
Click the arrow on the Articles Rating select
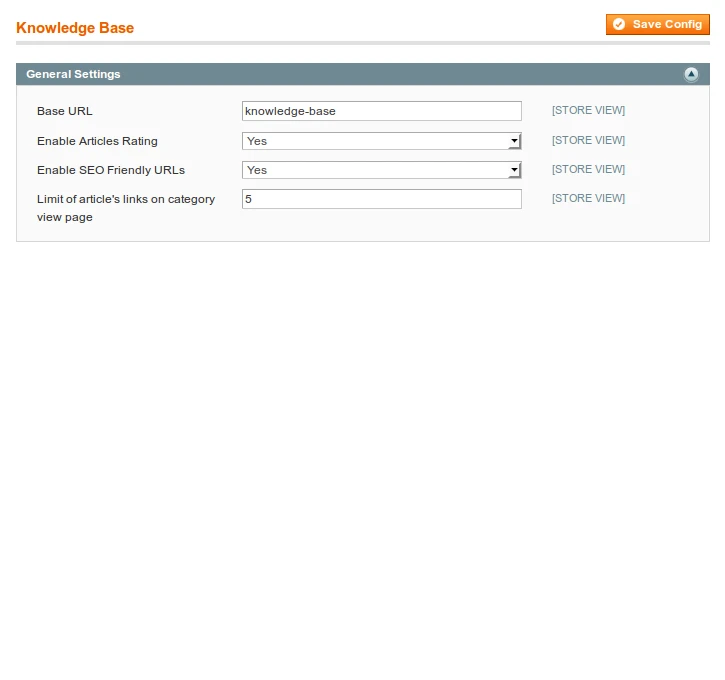pyautogui.click(x=514, y=142)
